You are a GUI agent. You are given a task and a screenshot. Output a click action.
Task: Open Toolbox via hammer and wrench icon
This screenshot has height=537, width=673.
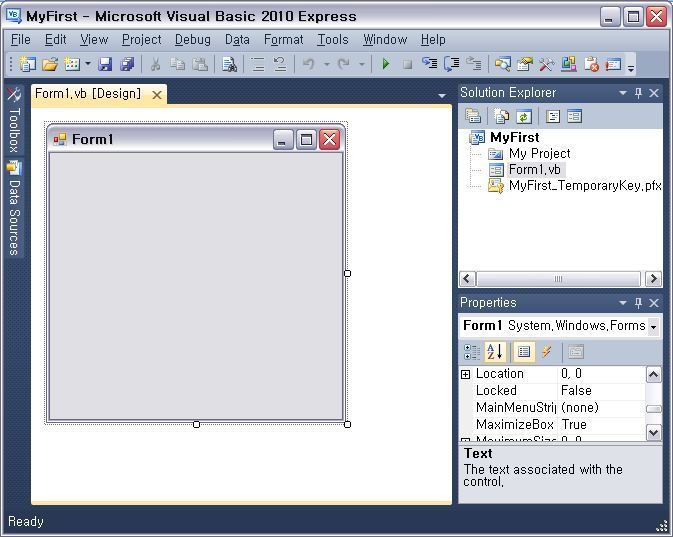pos(546,64)
